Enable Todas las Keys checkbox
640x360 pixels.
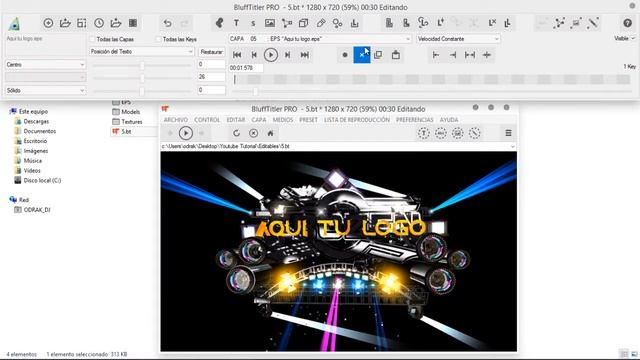(158, 39)
